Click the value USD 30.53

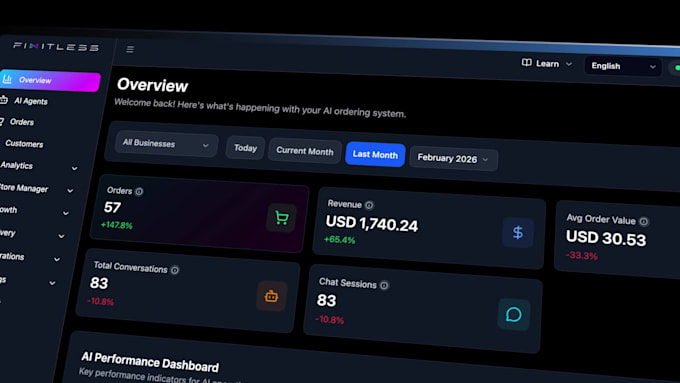pos(606,238)
